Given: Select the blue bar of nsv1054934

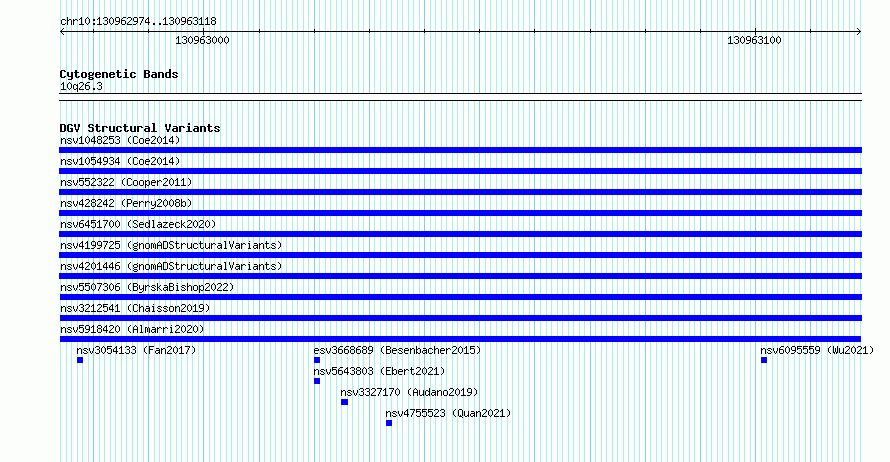Looking at the screenshot, I should click(x=460, y=171).
